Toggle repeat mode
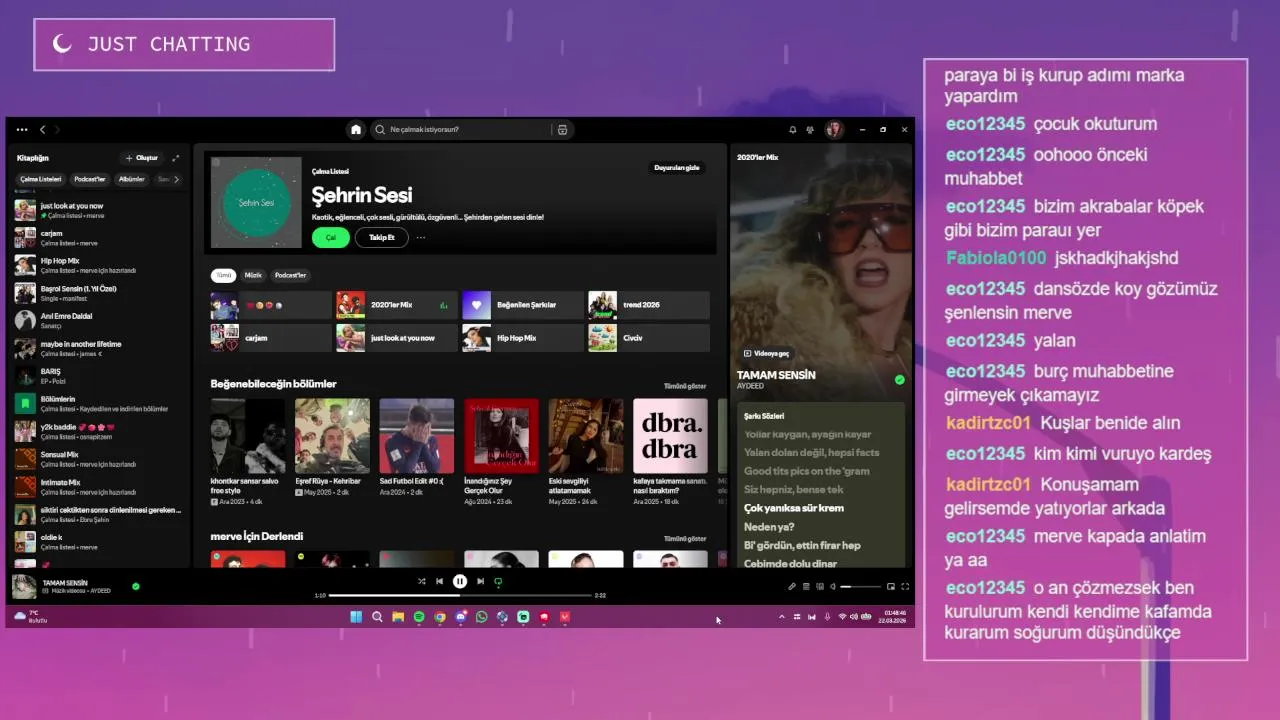Screen dimensions: 1280x720 (x=498, y=581)
